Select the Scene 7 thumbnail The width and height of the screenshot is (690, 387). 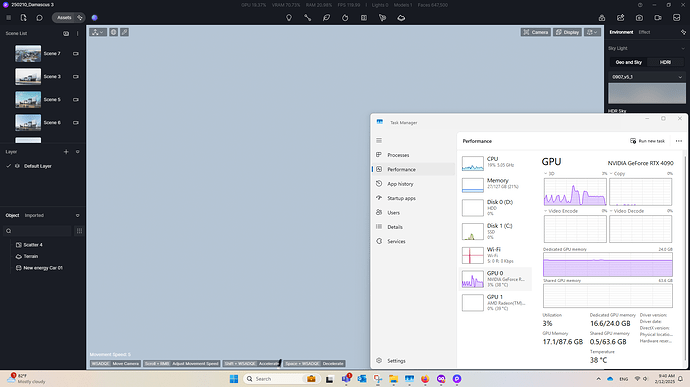pyautogui.click(x=28, y=53)
